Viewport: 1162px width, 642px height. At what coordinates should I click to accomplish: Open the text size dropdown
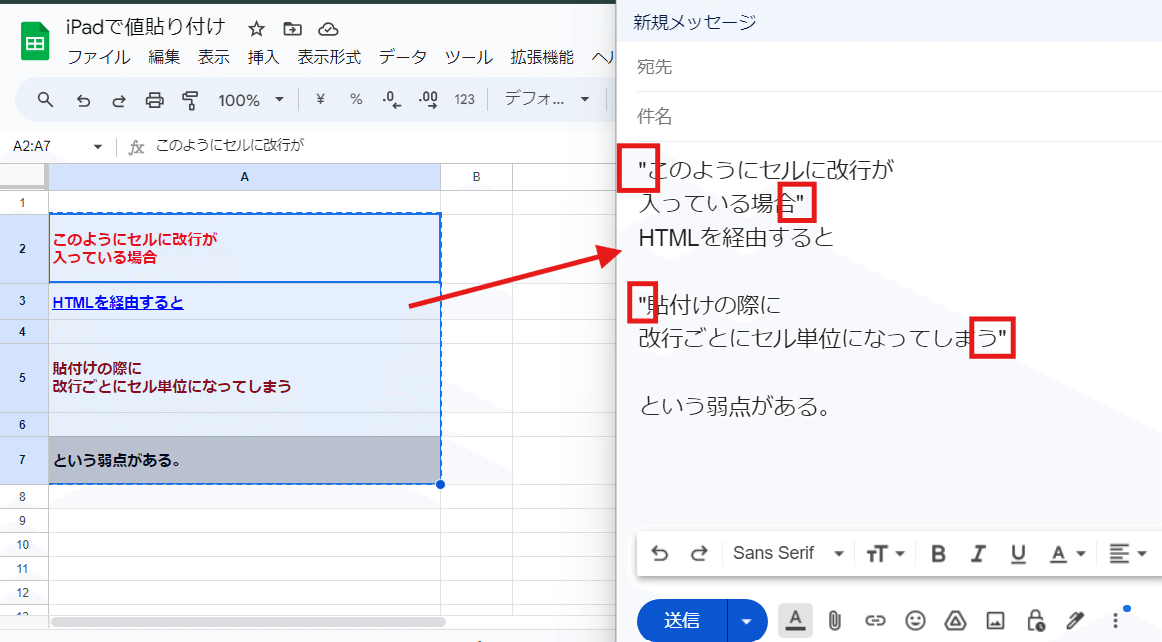point(885,554)
